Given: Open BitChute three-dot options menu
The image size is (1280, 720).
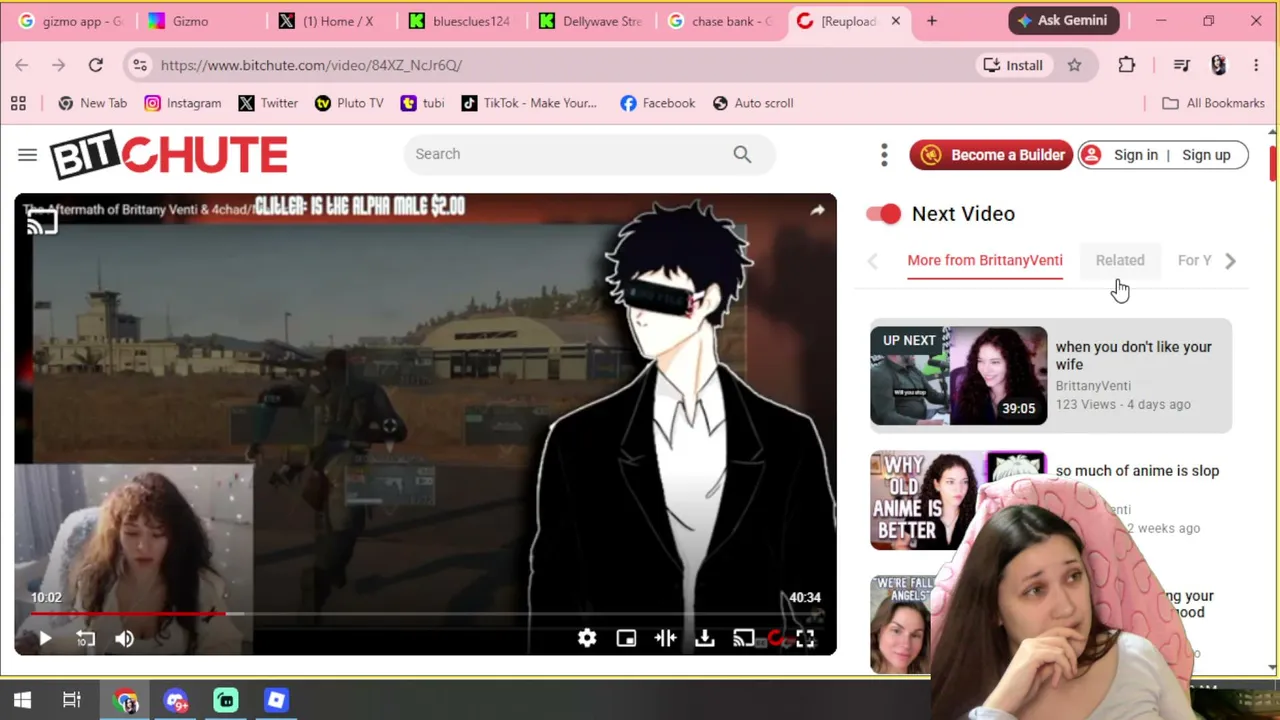Looking at the screenshot, I should click(884, 155).
